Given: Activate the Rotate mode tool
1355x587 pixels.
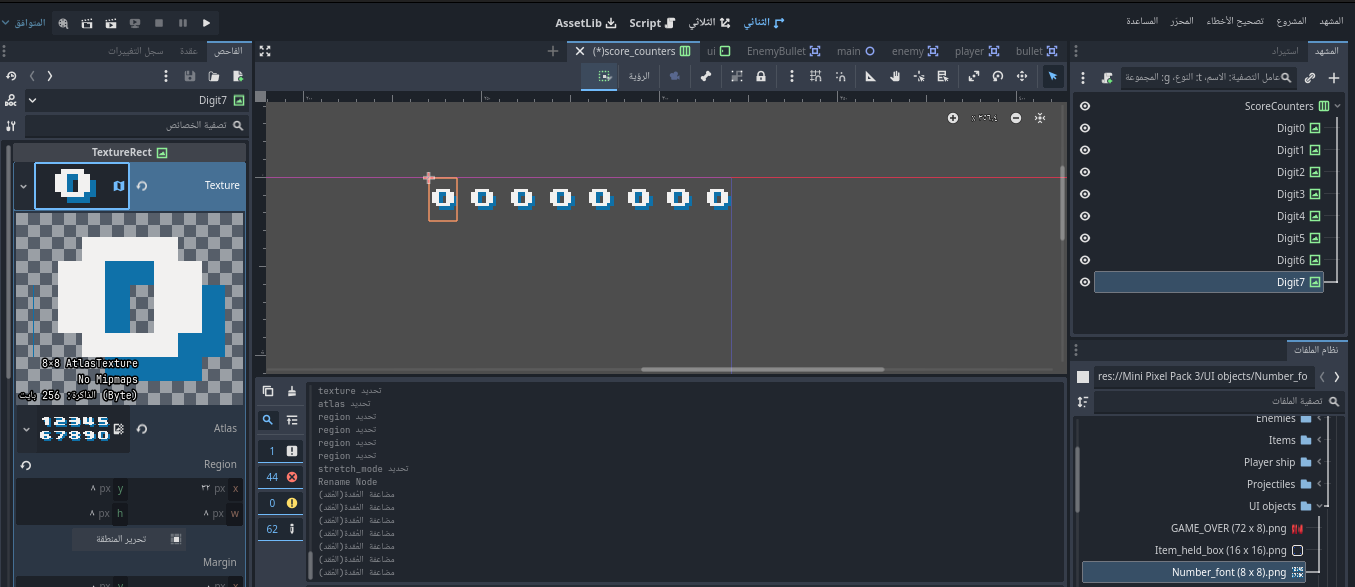Looking at the screenshot, I should pos(997,76).
